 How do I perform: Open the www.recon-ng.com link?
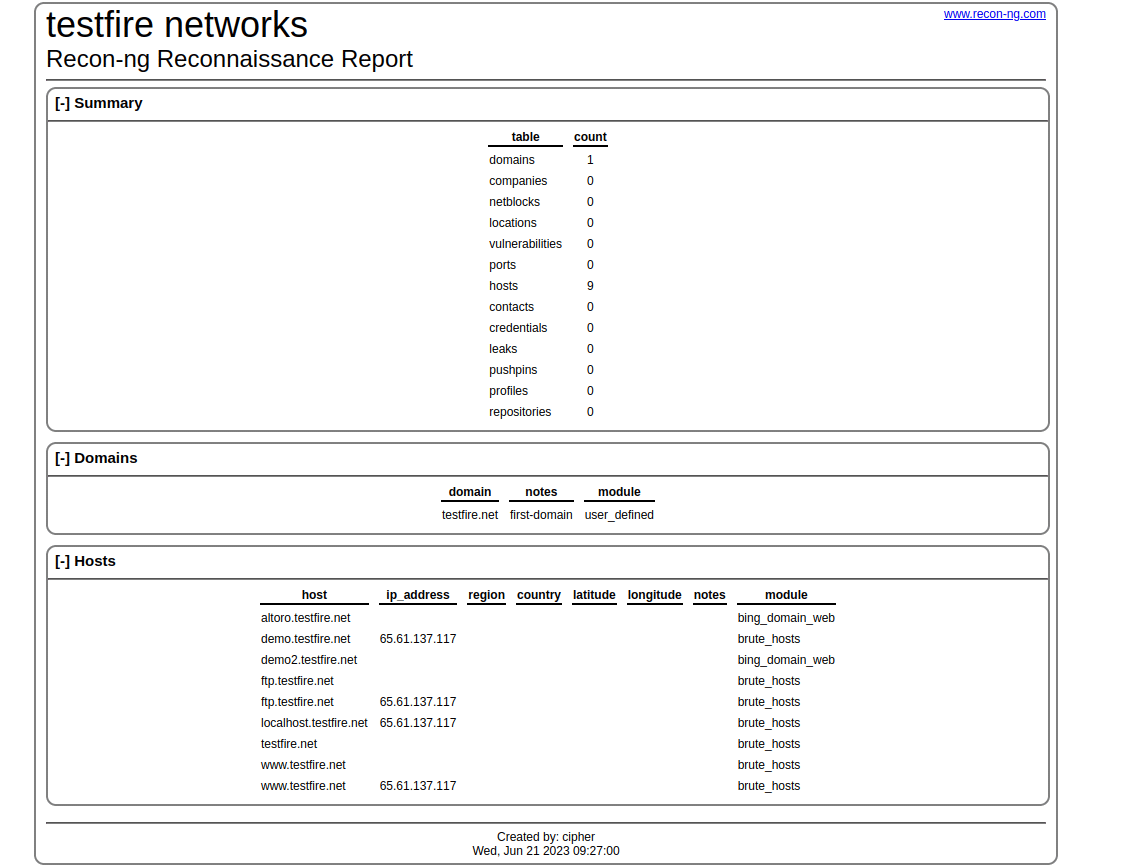tap(994, 14)
